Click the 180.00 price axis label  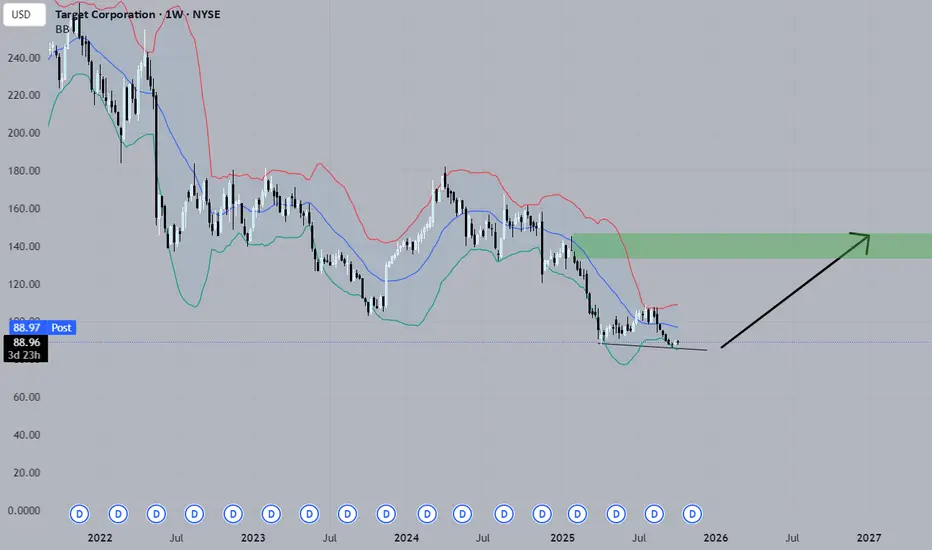24,171
